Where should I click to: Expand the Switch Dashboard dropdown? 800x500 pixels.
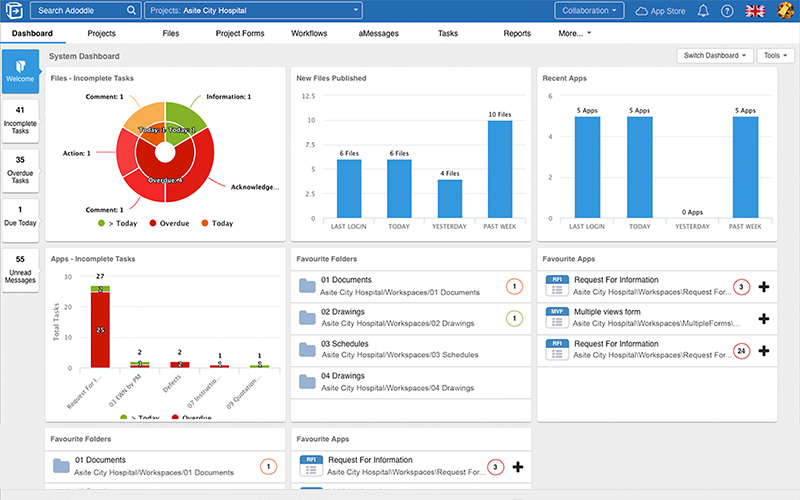[x=715, y=56]
